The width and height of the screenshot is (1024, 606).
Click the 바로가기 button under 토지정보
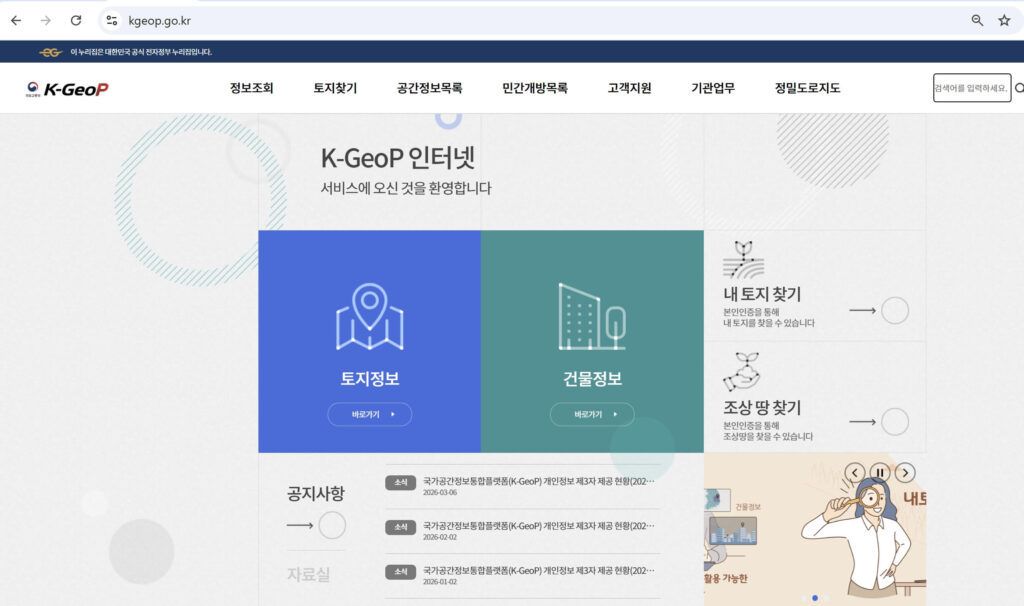[370, 415]
